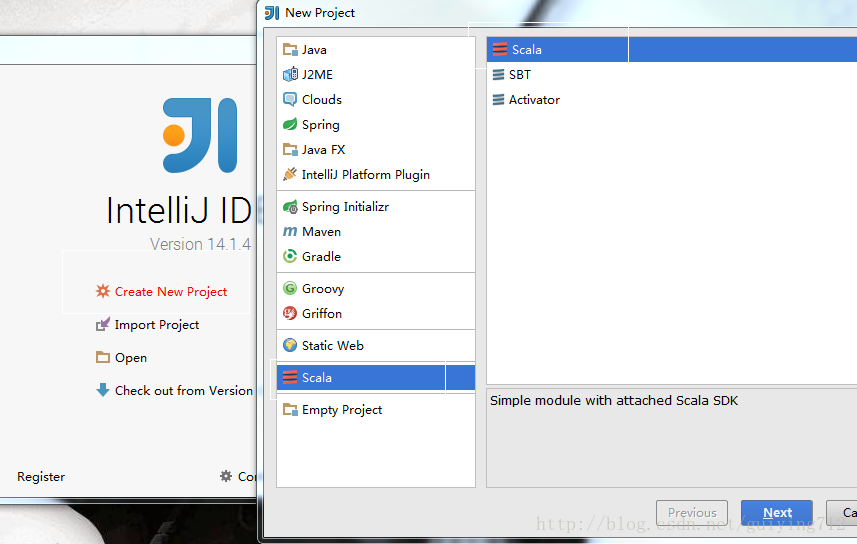Click the Check out download arrow icon

tap(103, 390)
